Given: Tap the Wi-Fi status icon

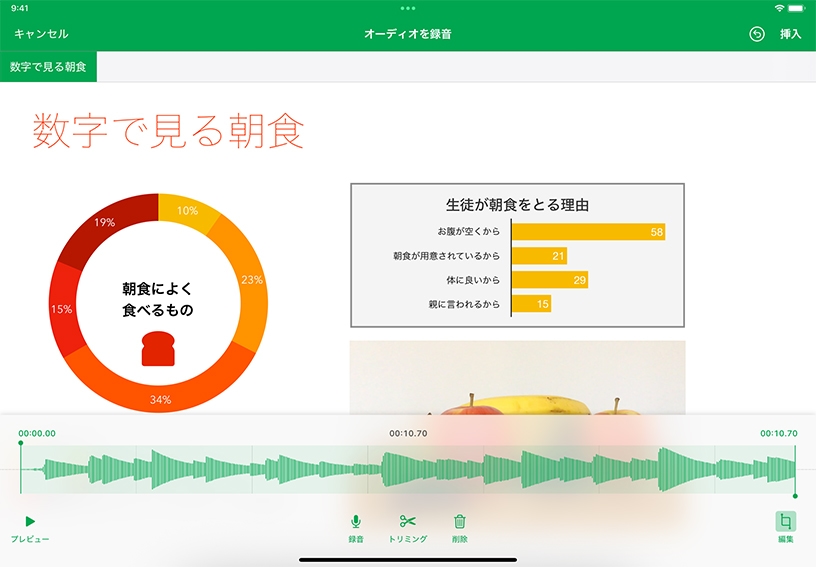Looking at the screenshot, I should (x=779, y=8).
